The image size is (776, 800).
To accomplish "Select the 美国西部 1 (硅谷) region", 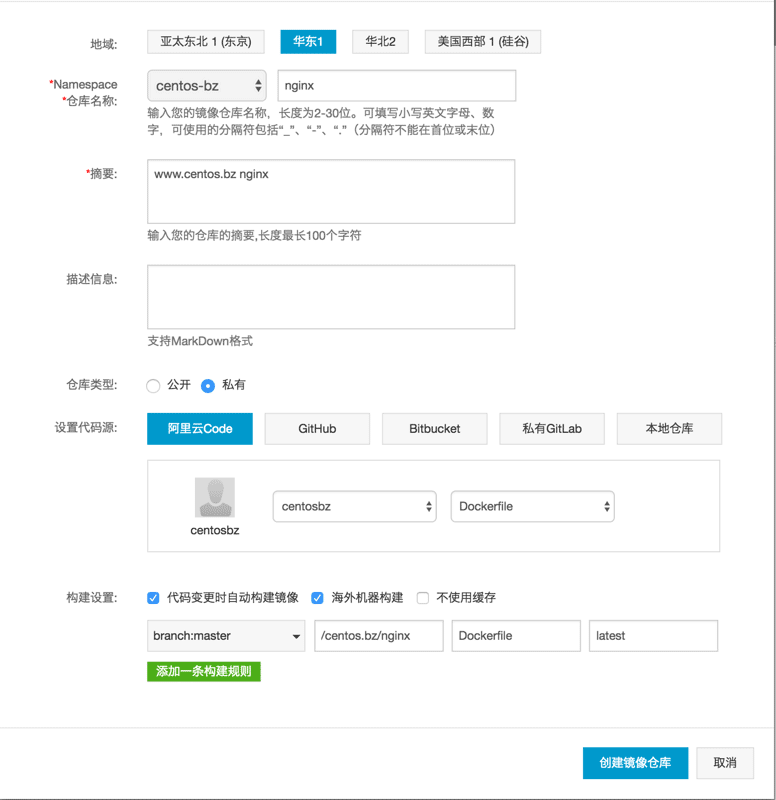I will click(x=482, y=41).
